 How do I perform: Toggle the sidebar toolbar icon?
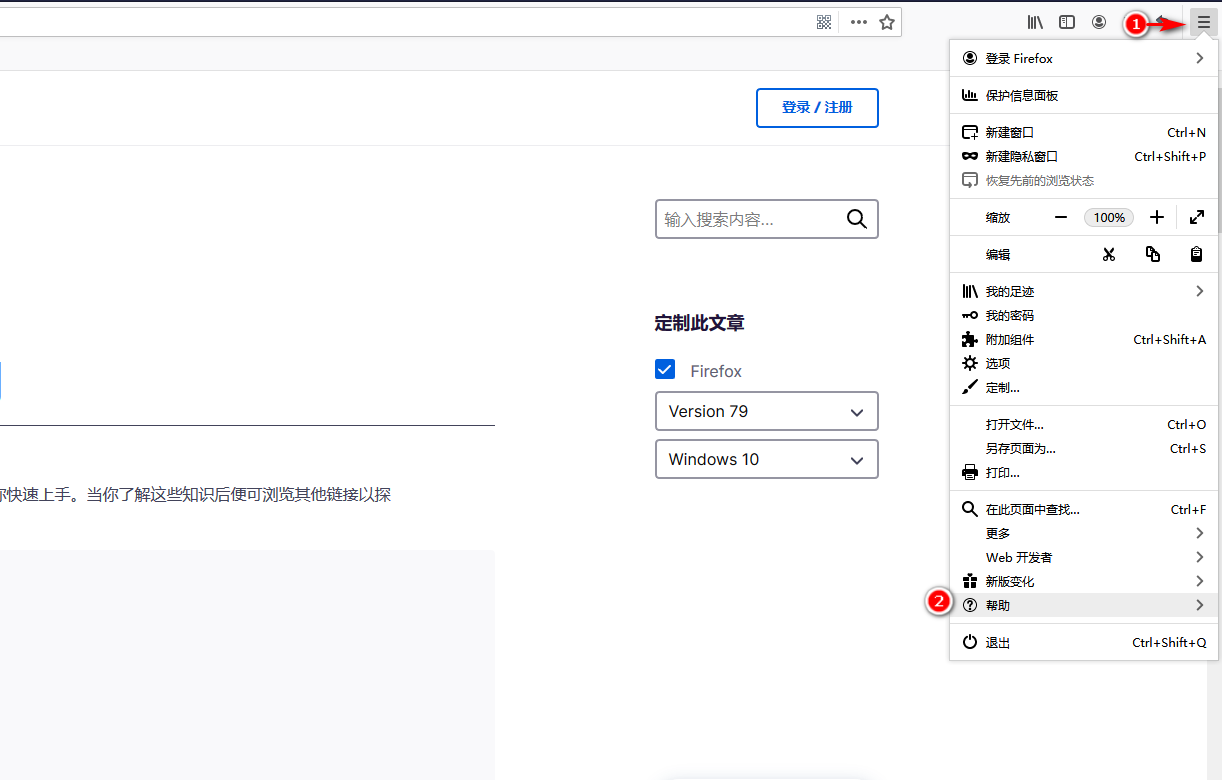click(1067, 22)
